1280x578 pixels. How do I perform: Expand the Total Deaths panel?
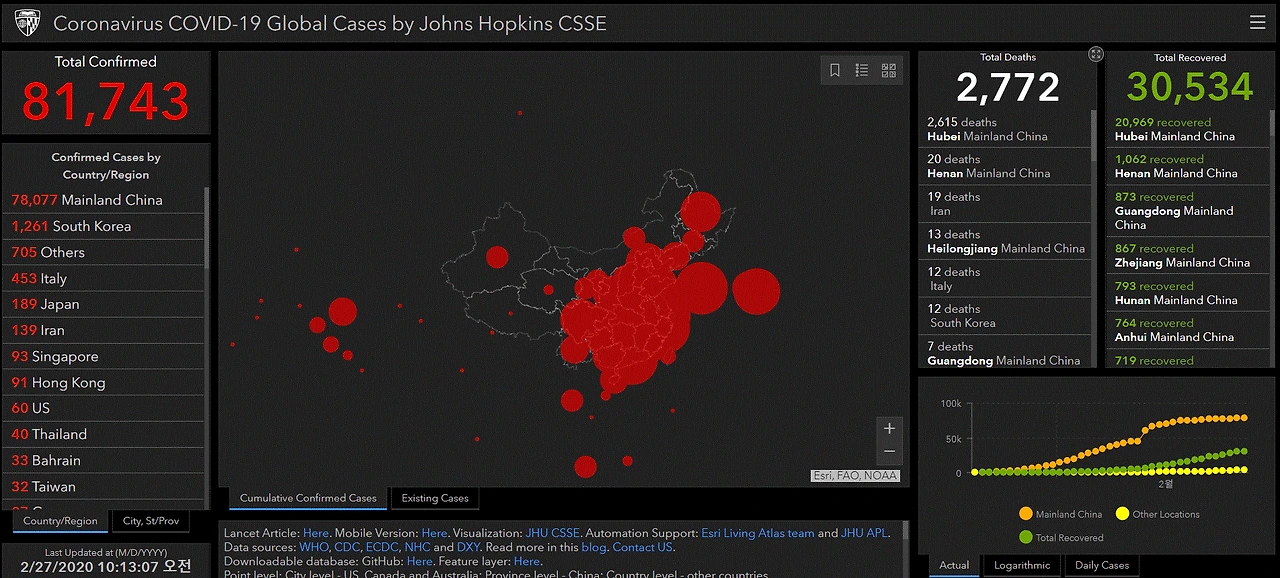[x=1096, y=54]
